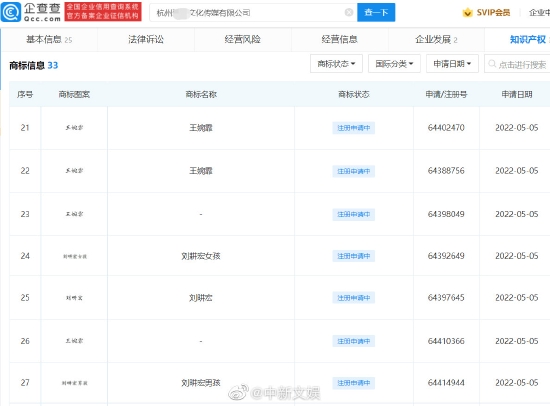The width and height of the screenshot is (550, 406).
Task: Expand the 商标状态 filter dropdown
Action: [336, 64]
